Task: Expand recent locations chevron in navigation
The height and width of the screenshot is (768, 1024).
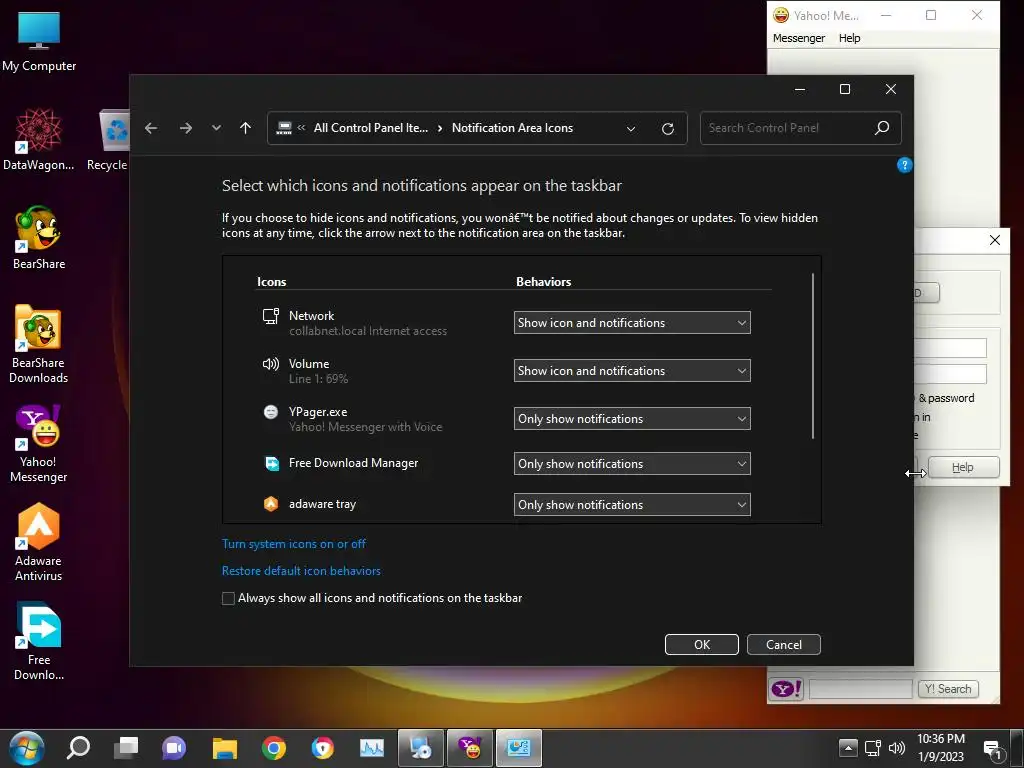Action: pyautogui.click(x=216, y=128)
